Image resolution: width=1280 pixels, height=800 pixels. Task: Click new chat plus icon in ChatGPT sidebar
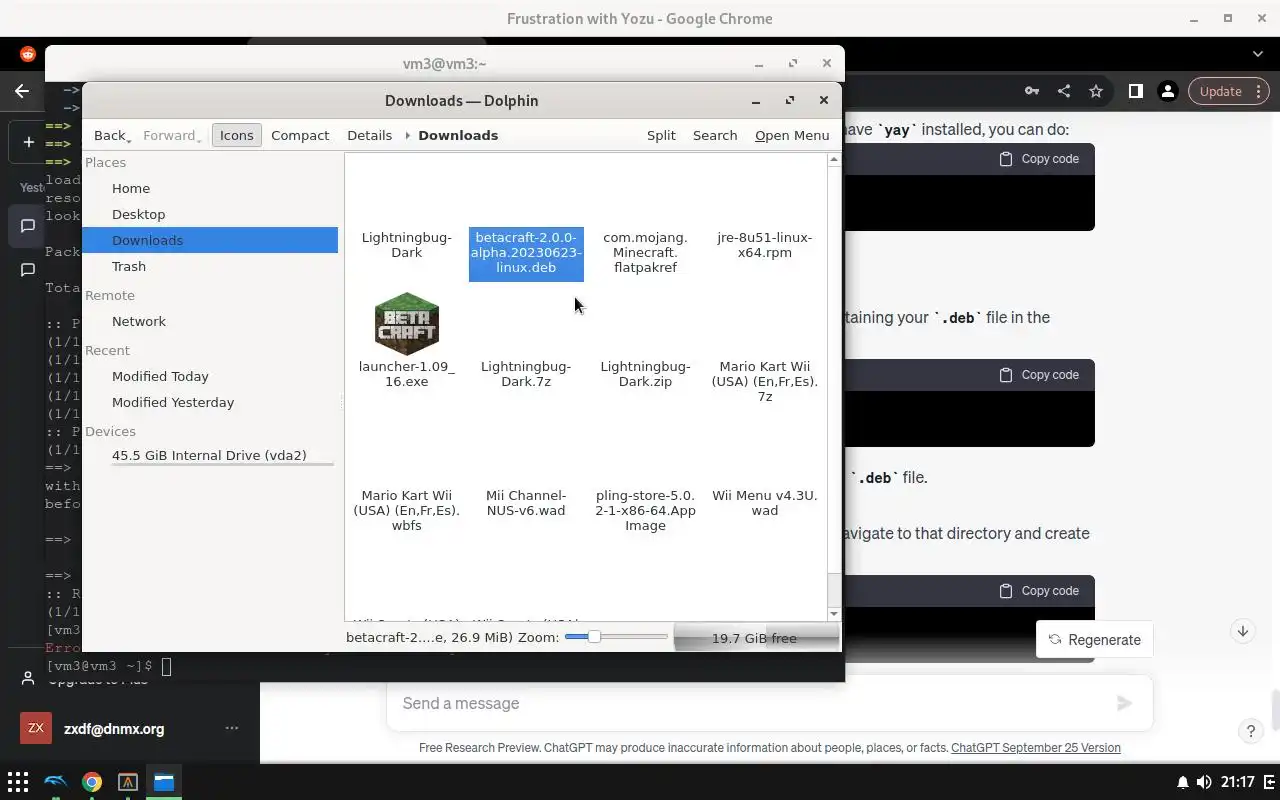pos(28,142)
